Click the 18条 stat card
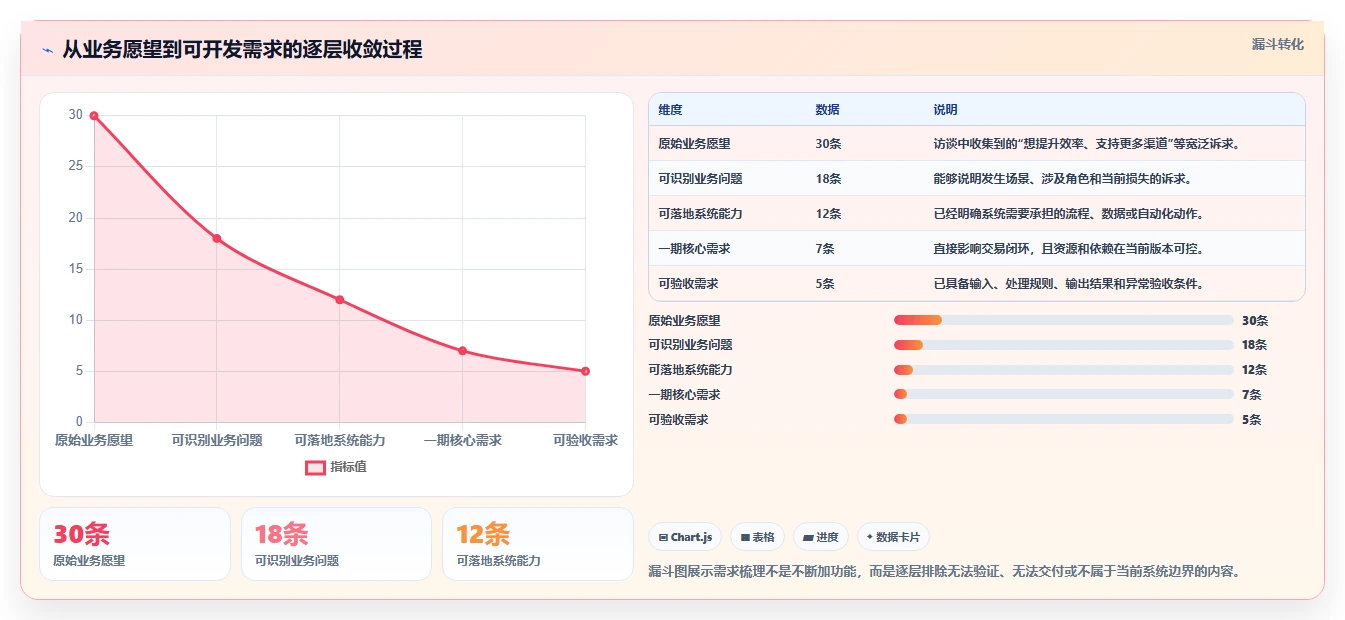This screenshot has height=620, width=1345. [336, 544]
